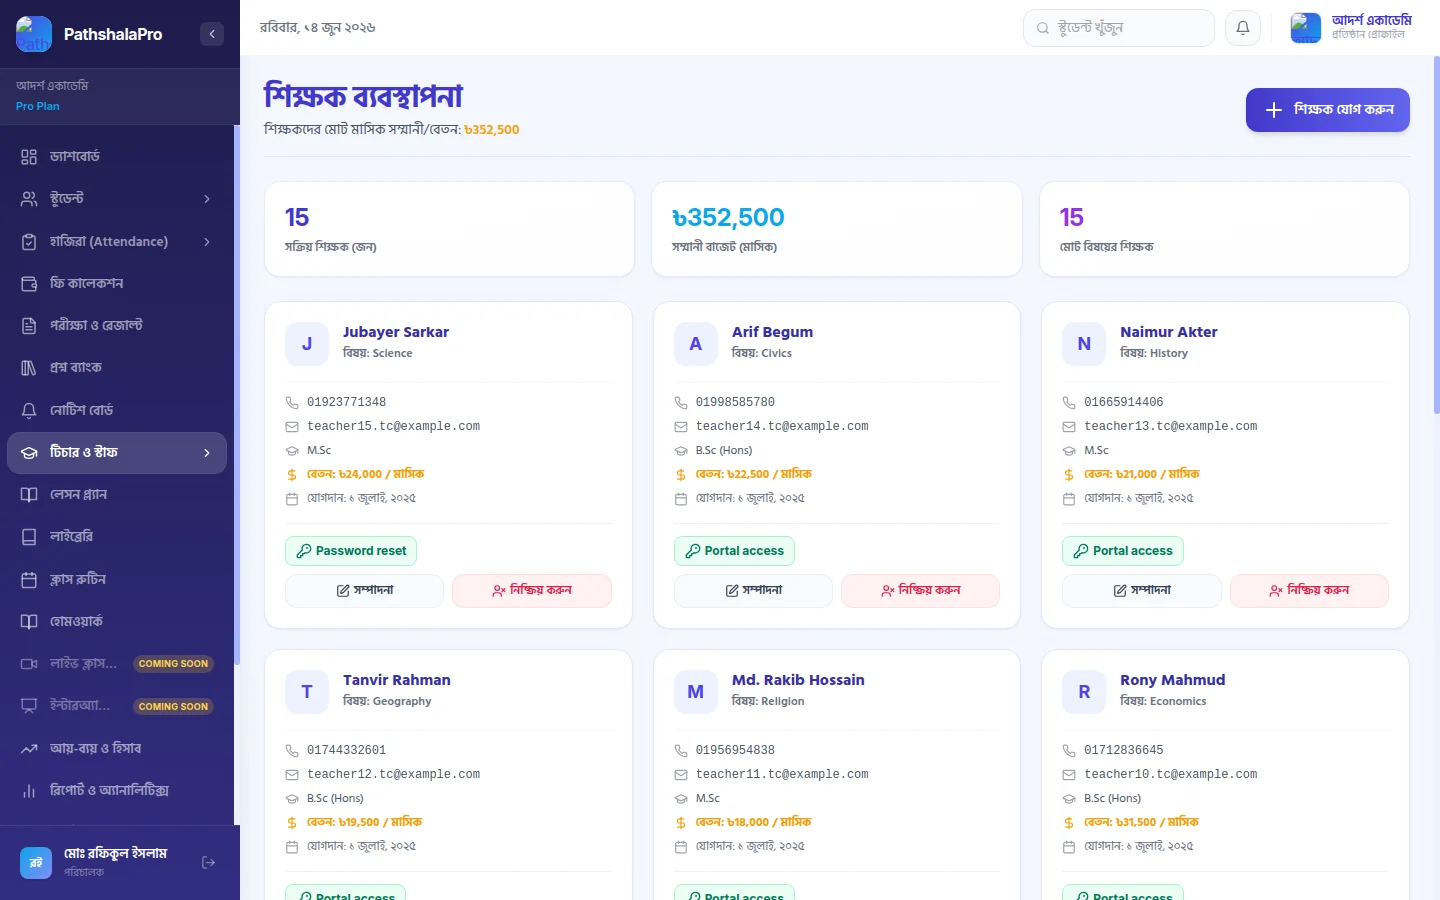
Task: Click সম্পাদনা on Jubayer Sarkar's card
Action: click(365, 591)
